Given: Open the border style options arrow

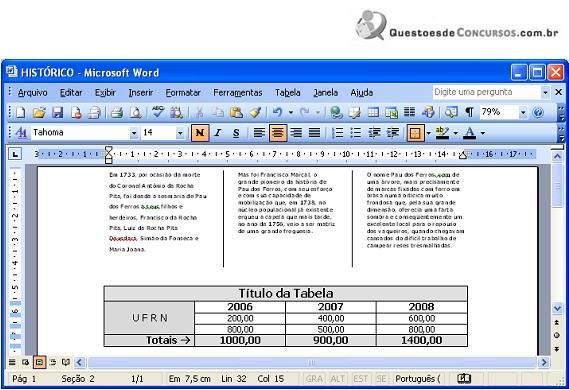Looking at the screenshot, I should (x=429, y=133).
